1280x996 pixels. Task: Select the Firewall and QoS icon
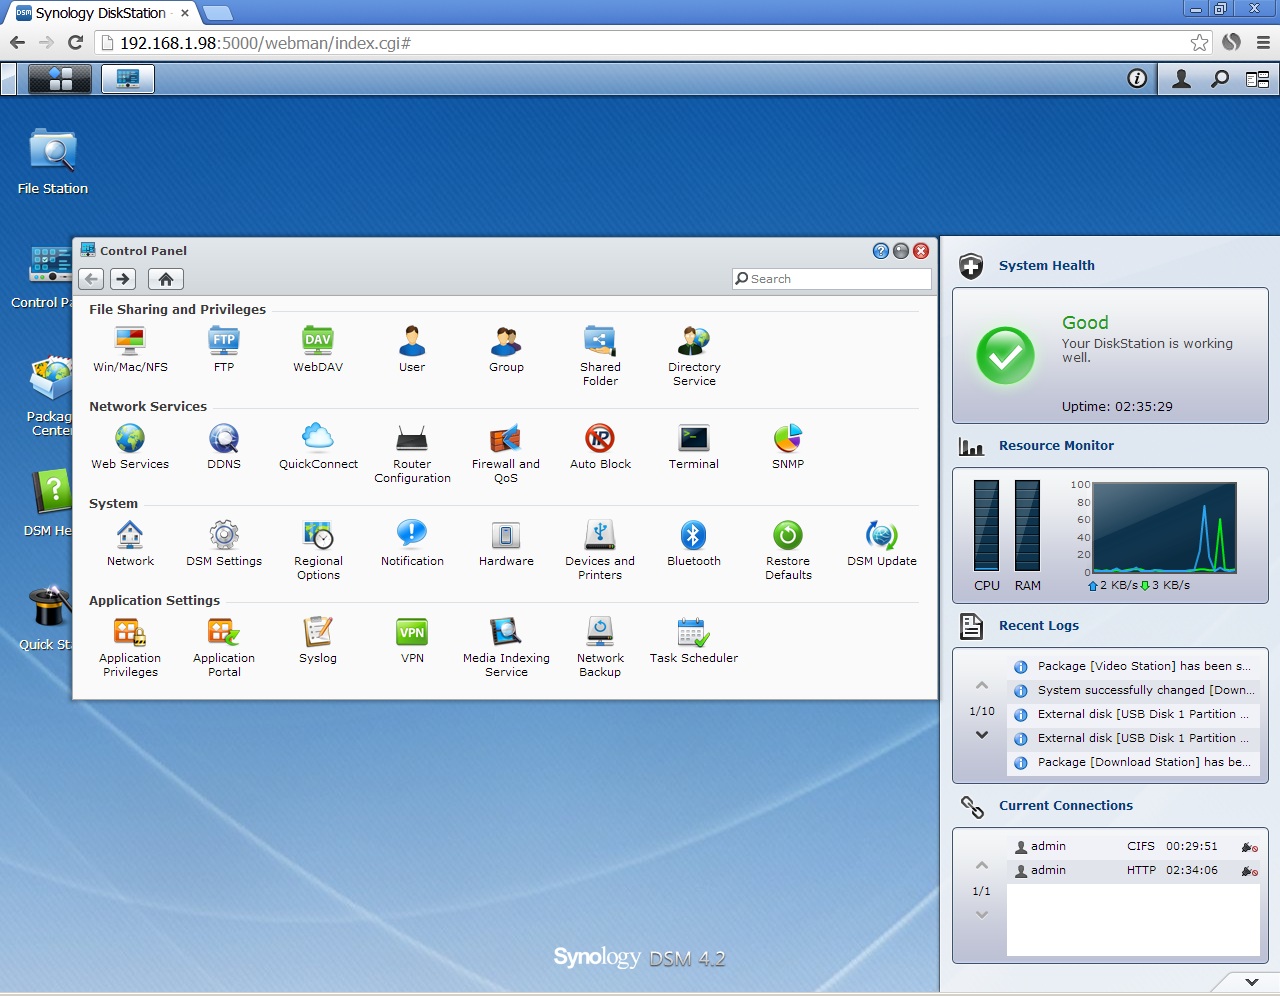(x=505, y=438)
